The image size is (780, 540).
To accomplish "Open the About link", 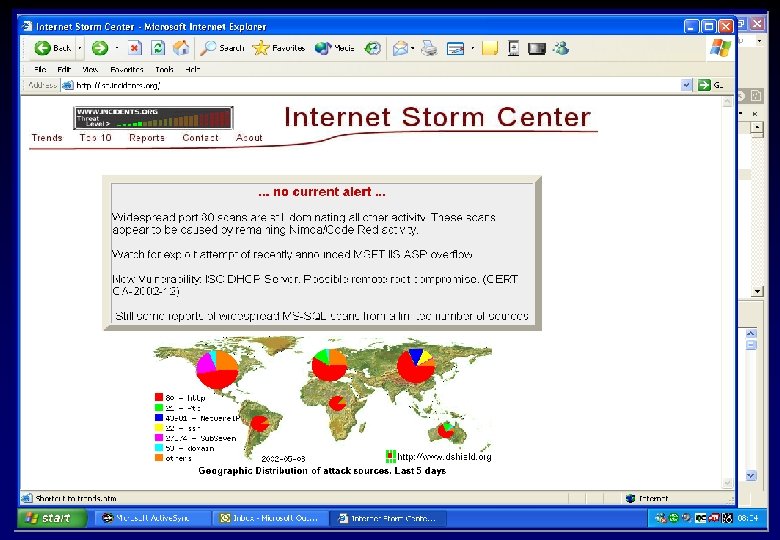I will click(x=249, y=138).
